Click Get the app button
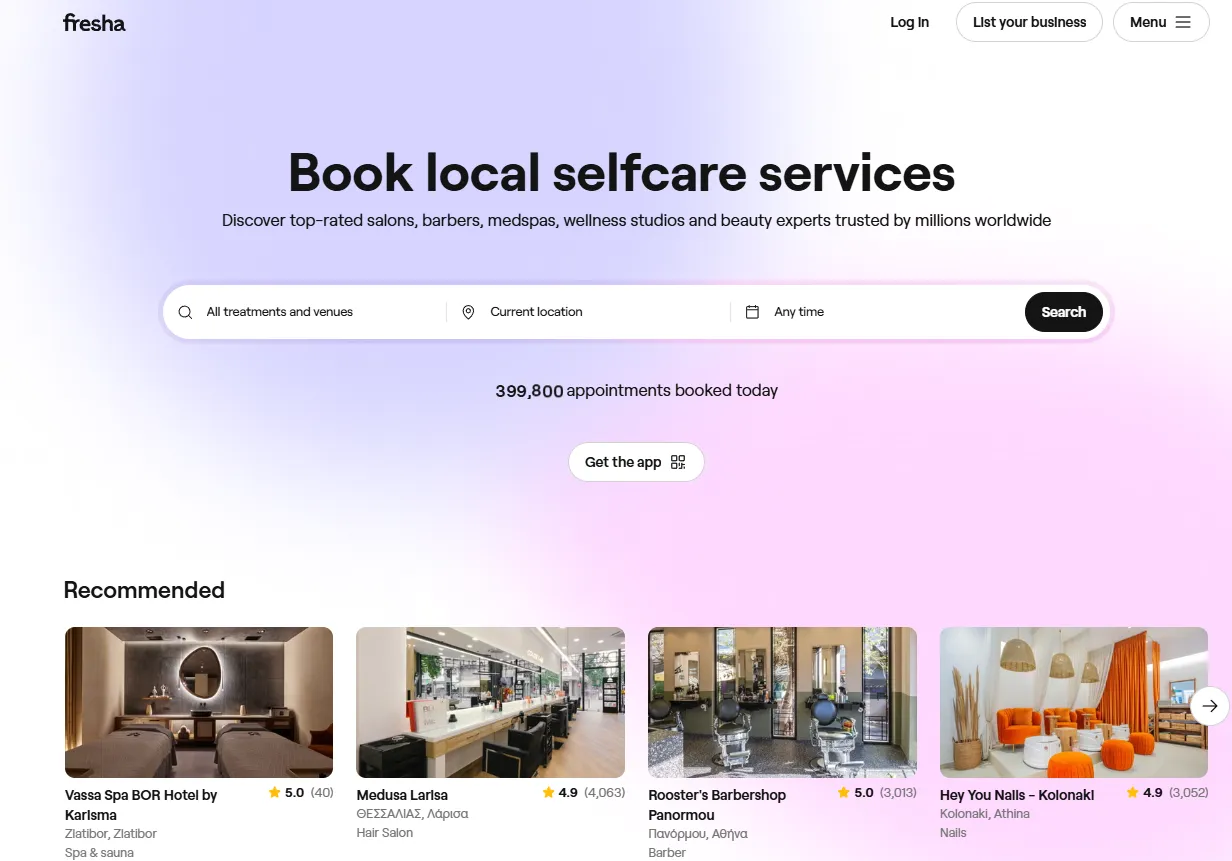Image resolution: width=1232 pixels, height=861 pixels. [636, 462]
